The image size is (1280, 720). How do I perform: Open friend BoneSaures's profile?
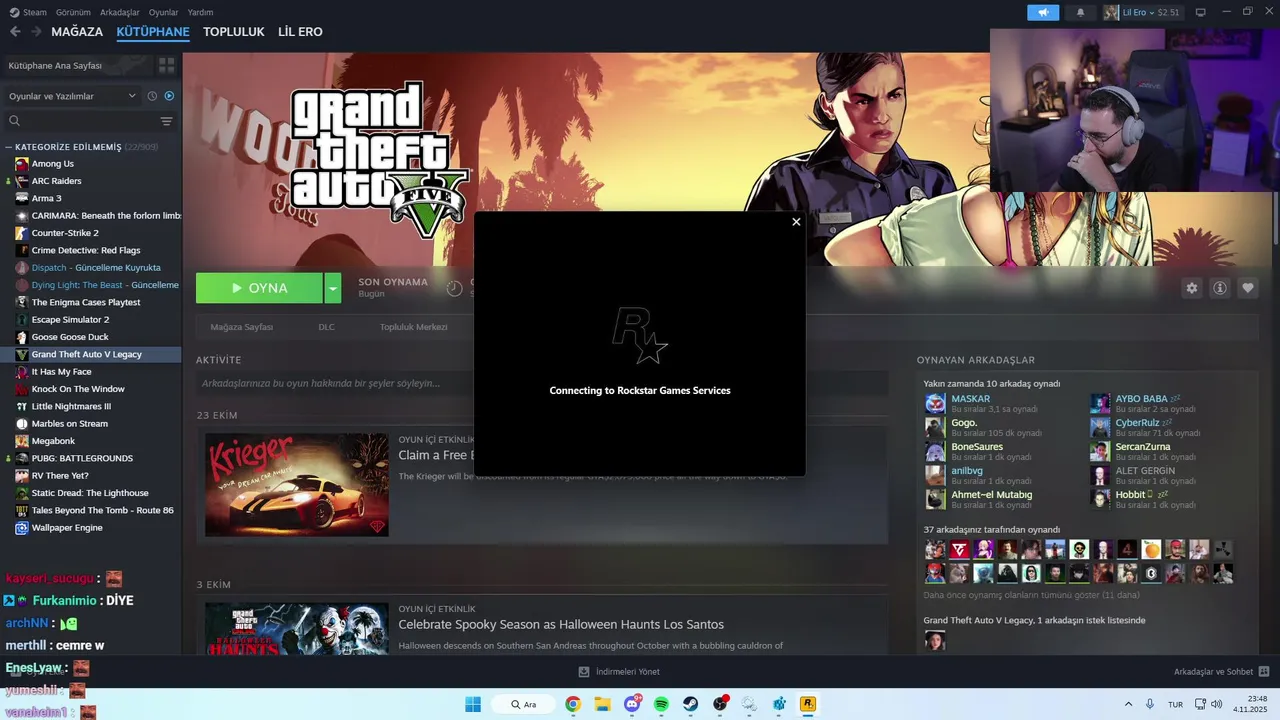coord(977,447)
